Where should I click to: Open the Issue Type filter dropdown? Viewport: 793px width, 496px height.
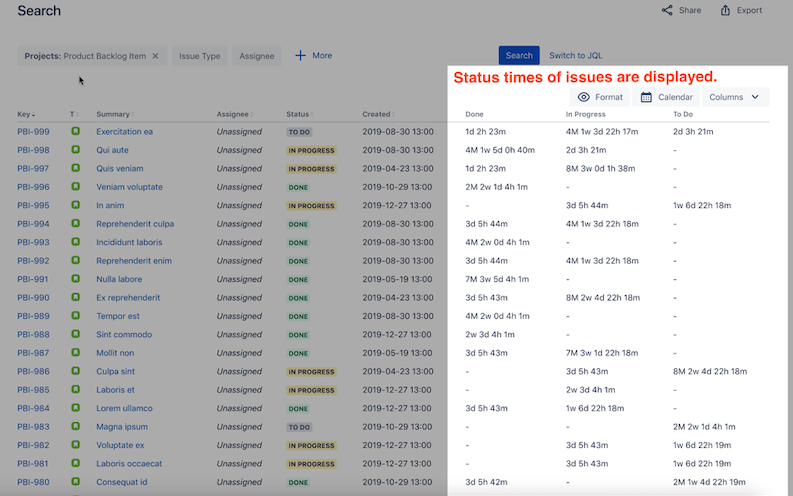(x=200, y=56)
